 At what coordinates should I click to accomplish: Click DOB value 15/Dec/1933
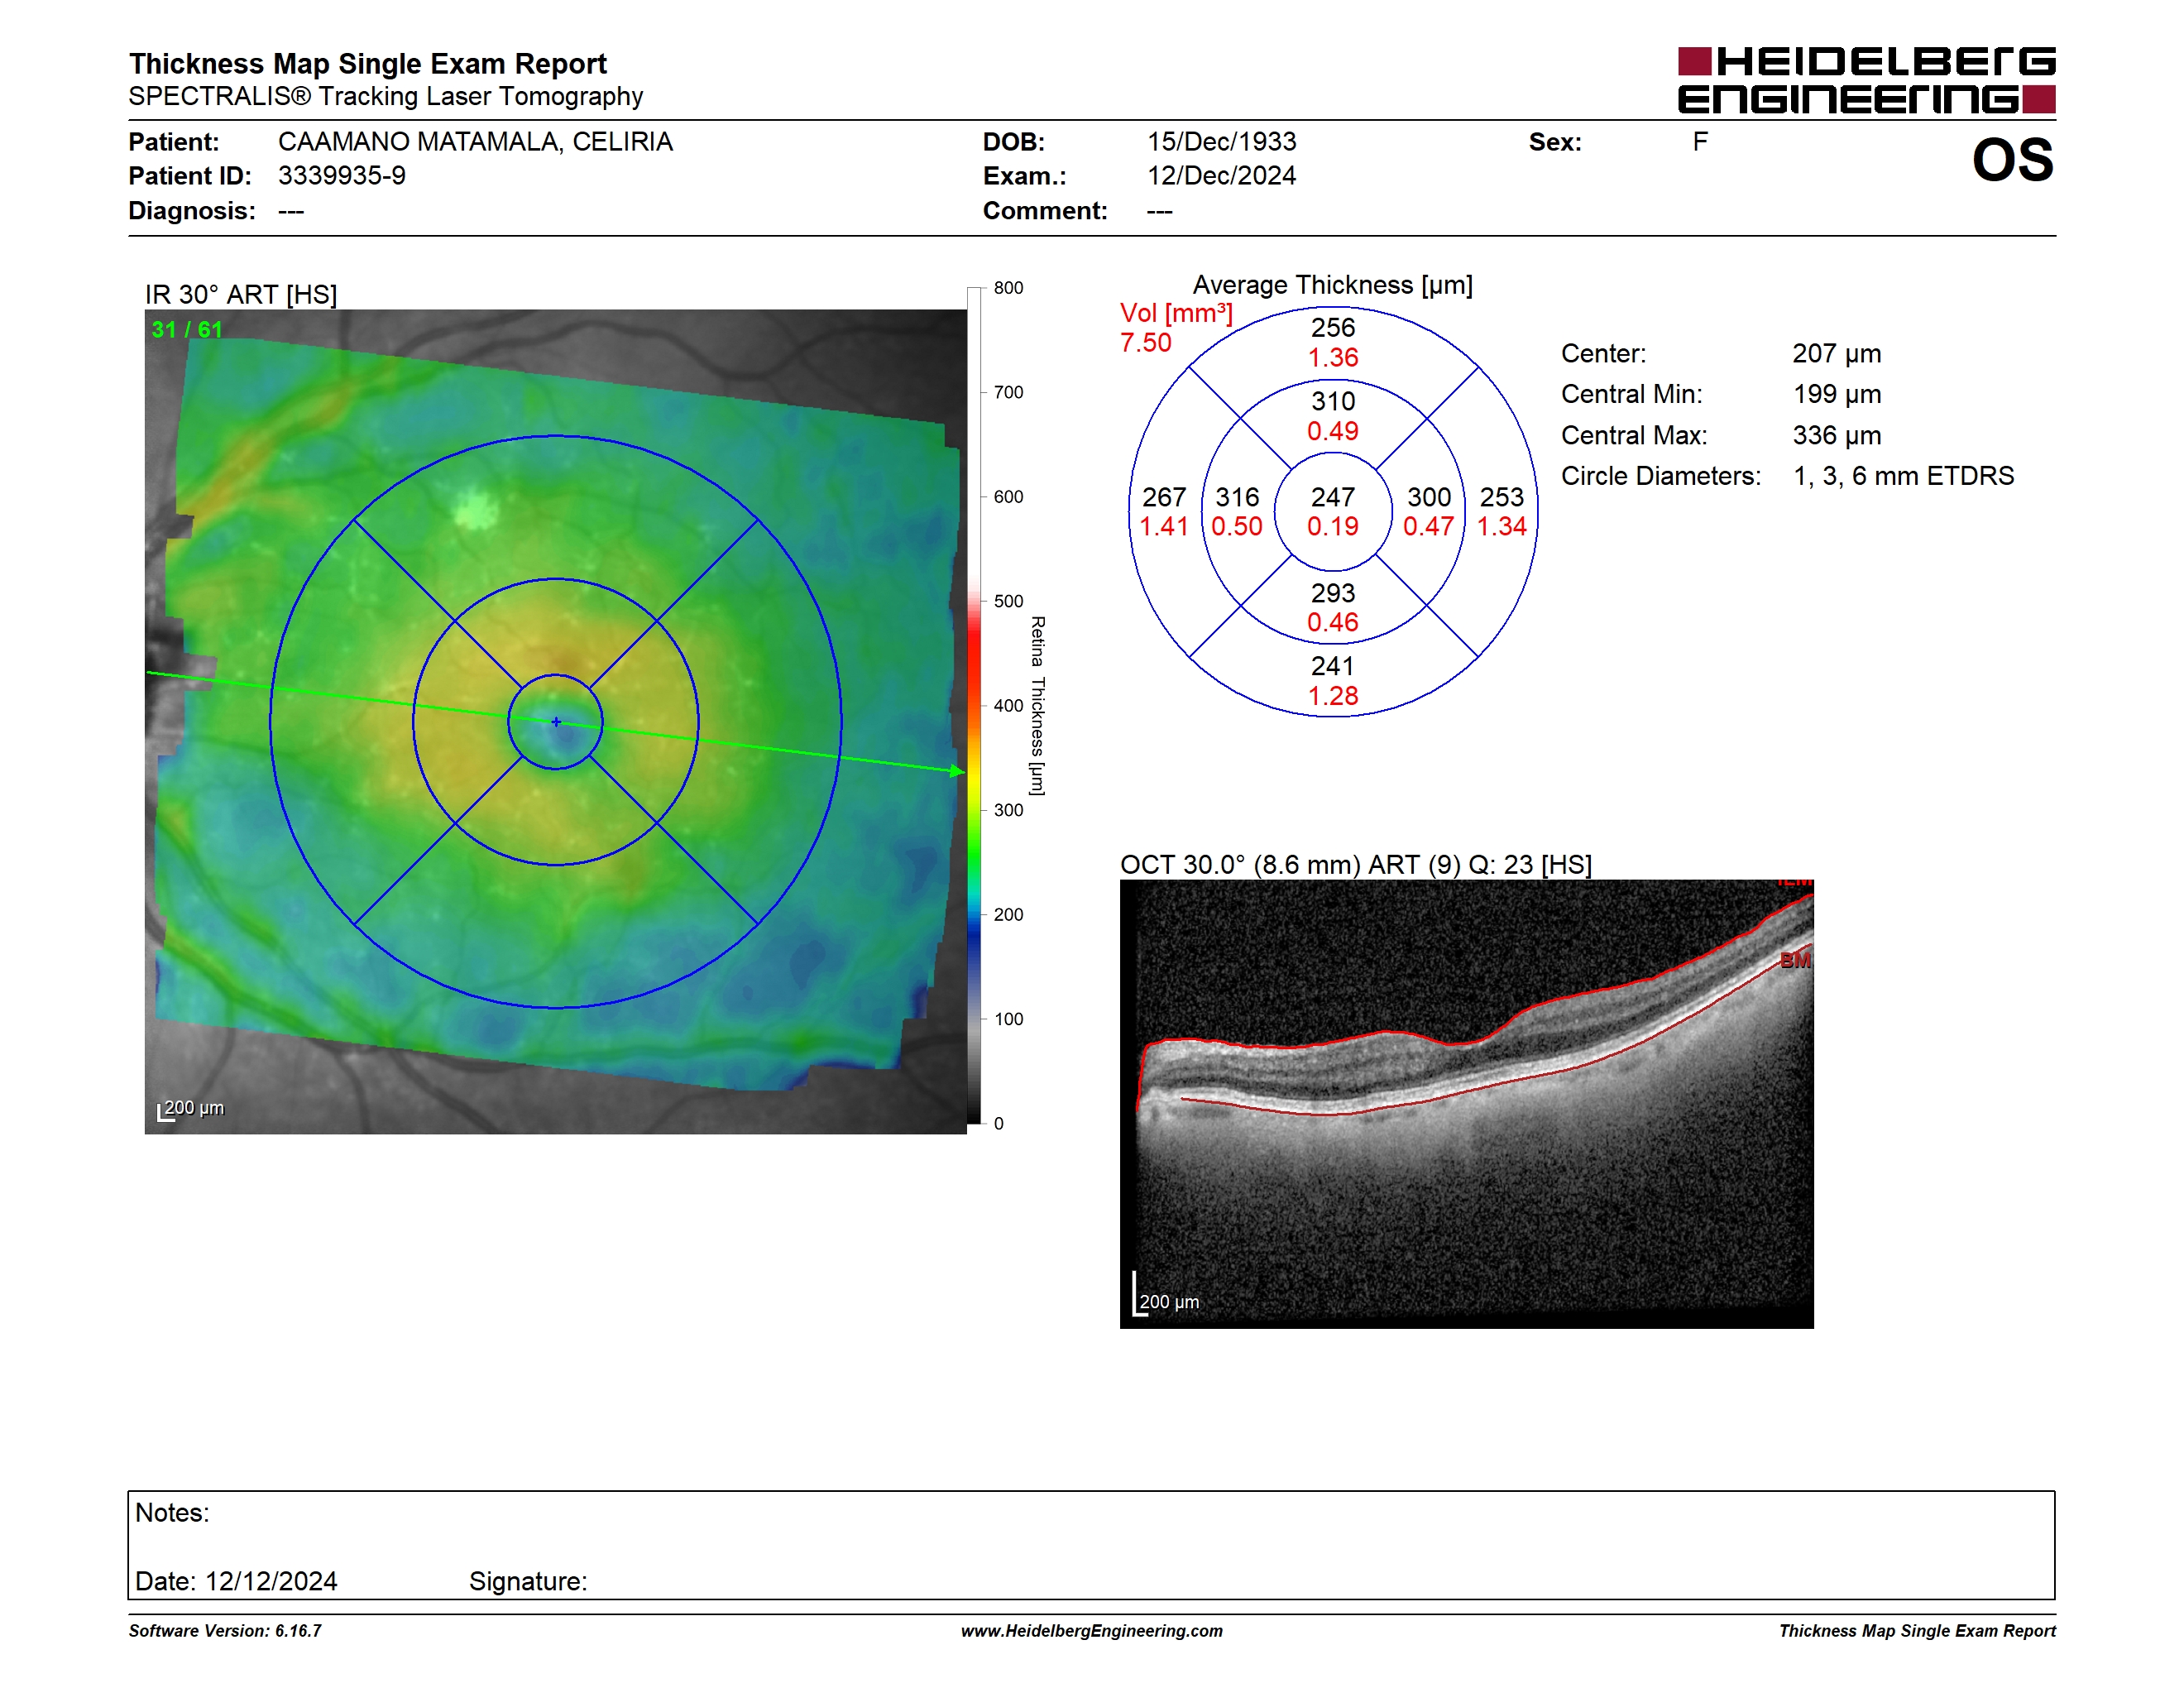click(x=1221, y=142)
